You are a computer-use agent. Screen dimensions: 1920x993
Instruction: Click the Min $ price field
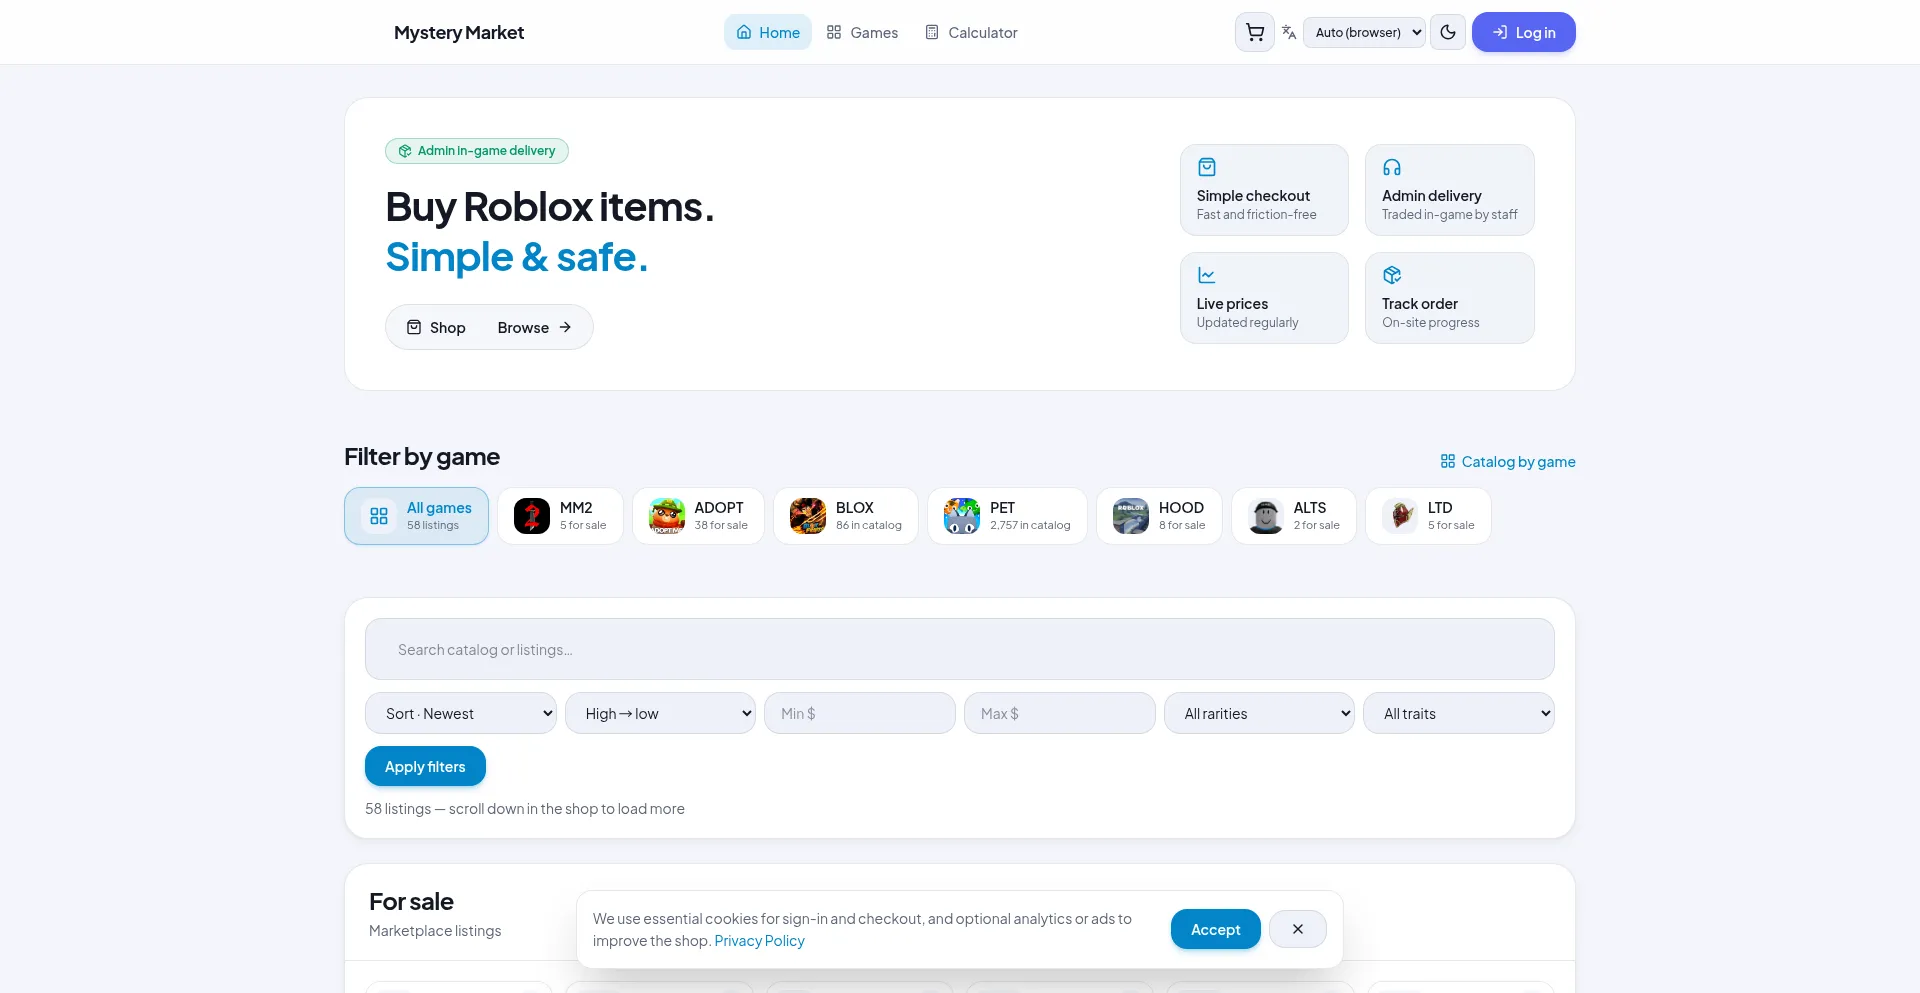pos(860,713)
